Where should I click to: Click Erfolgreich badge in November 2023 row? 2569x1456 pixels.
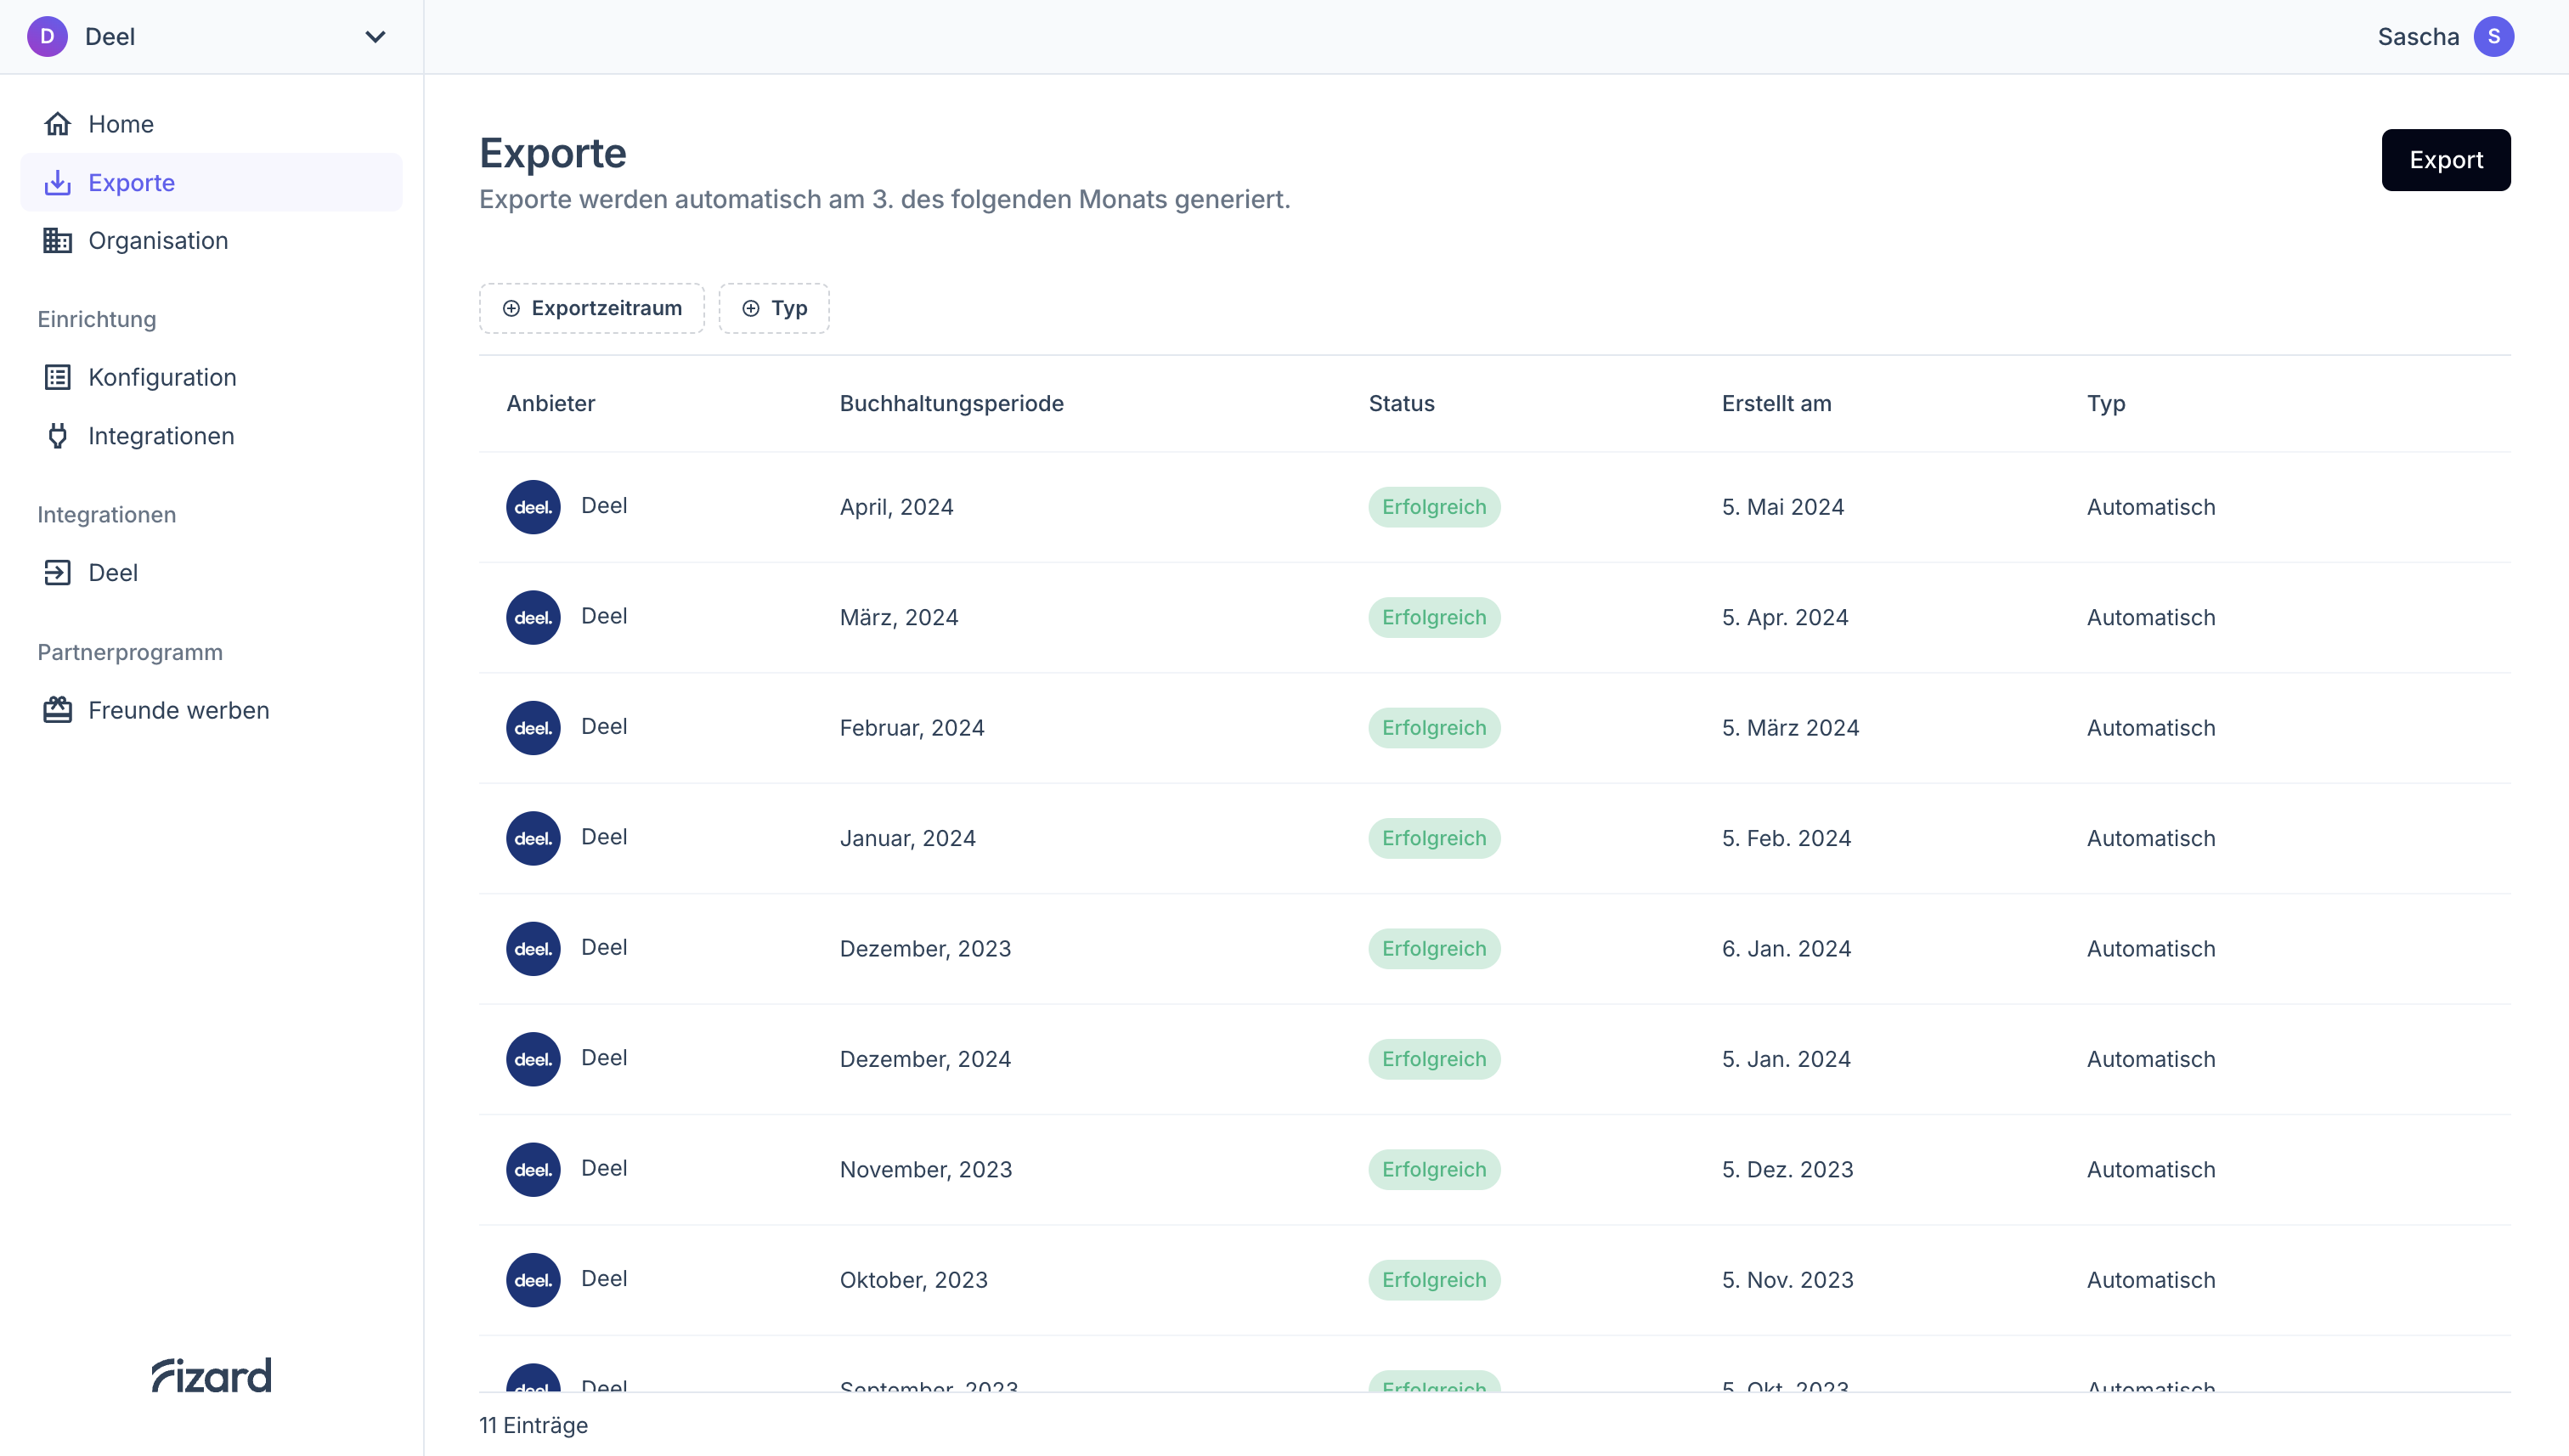point(1434,1170)
